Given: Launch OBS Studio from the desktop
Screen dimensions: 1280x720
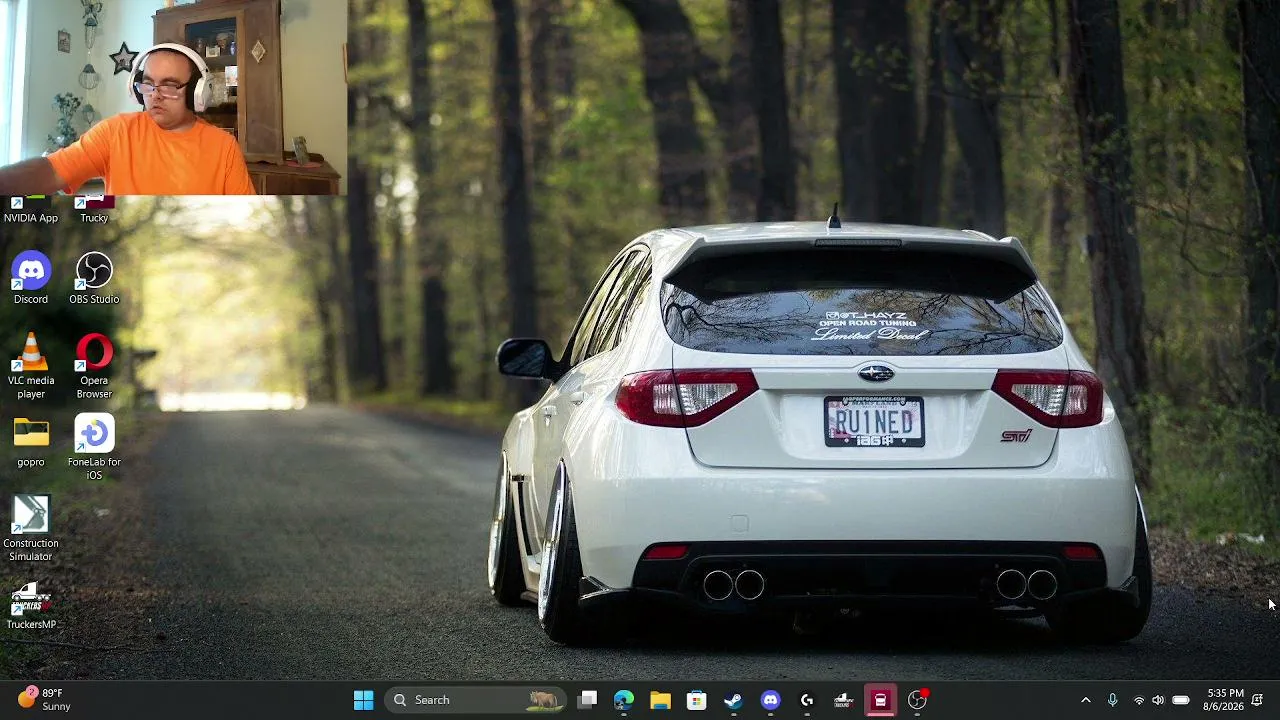Looking at the screenshot, I should click(94, 278).
